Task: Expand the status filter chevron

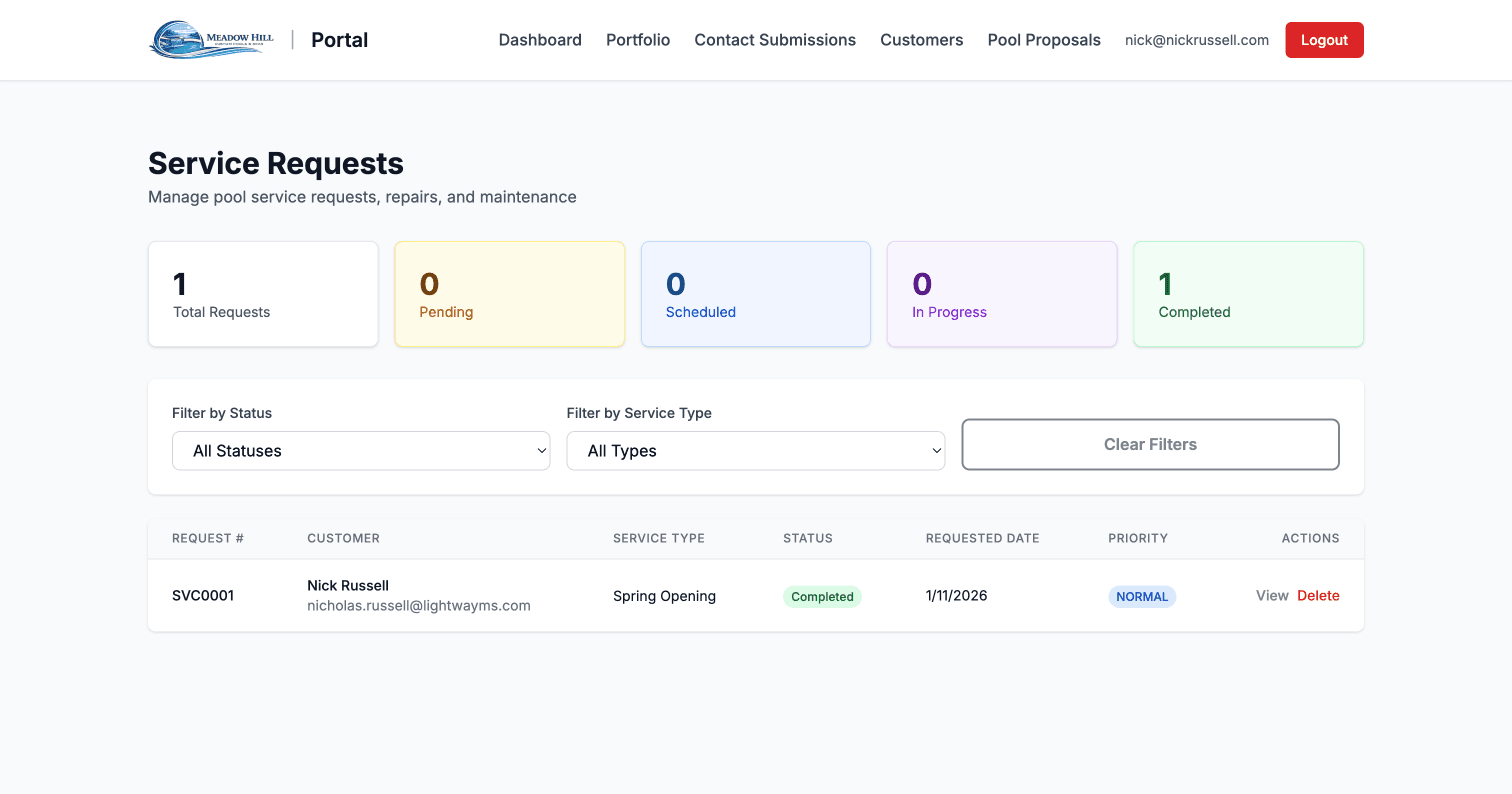Action: point(538,451)
